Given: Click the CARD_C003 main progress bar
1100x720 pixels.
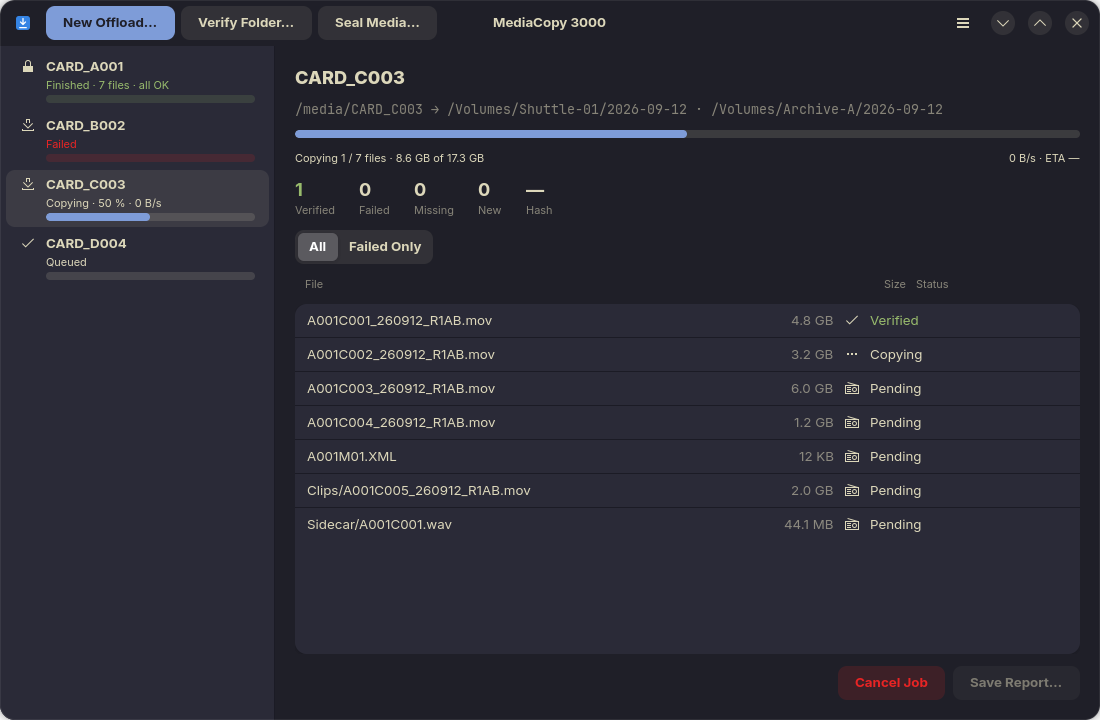Looking at the screenshot, I should coord(687,134).
